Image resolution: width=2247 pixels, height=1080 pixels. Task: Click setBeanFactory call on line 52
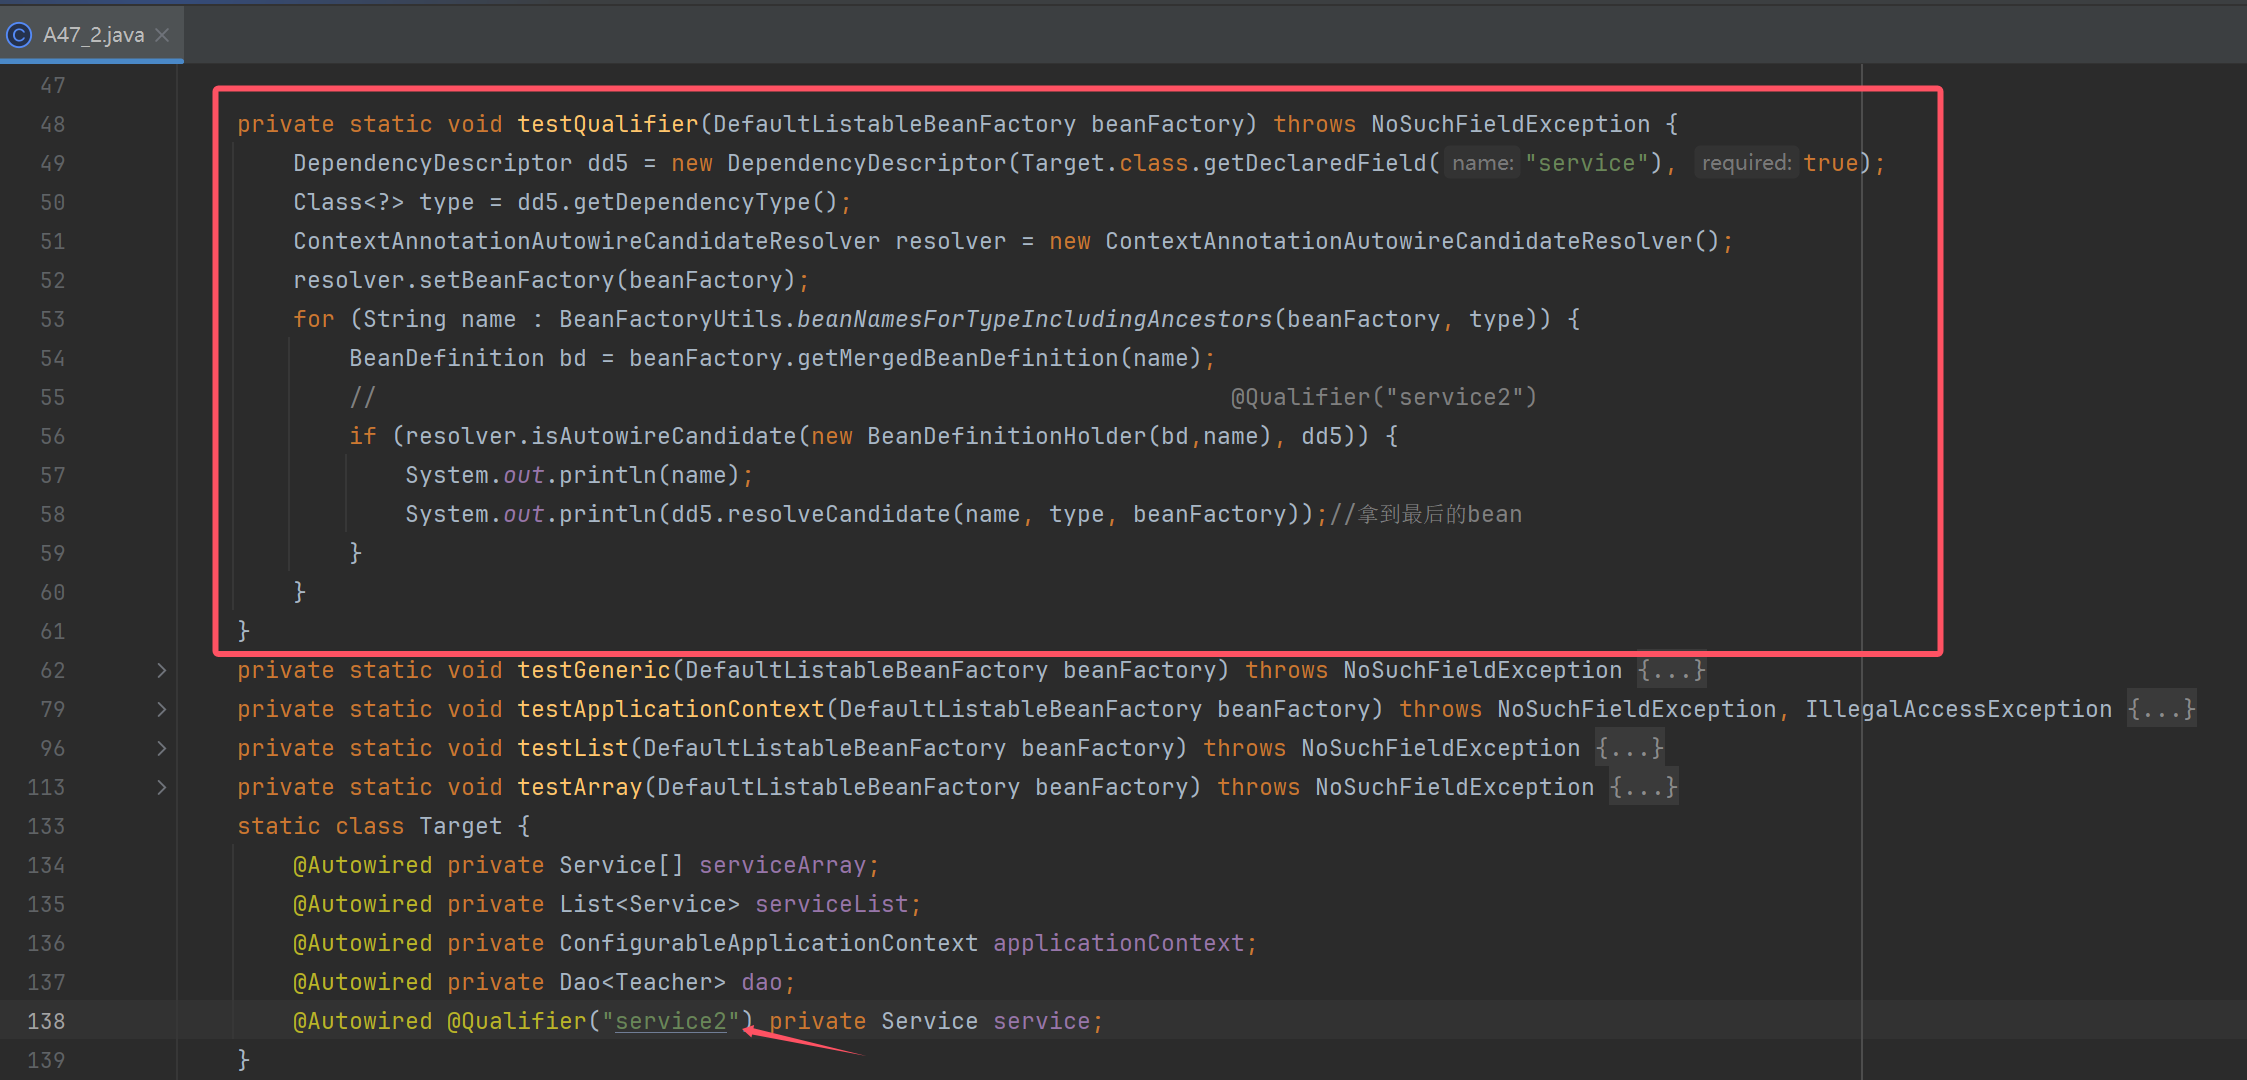pyautogui.click(x=517, y=280)
